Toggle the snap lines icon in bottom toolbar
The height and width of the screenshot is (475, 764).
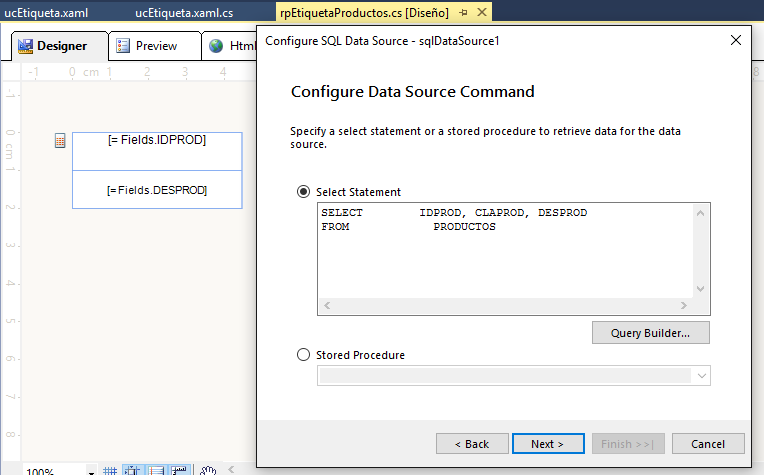[156, 469]
